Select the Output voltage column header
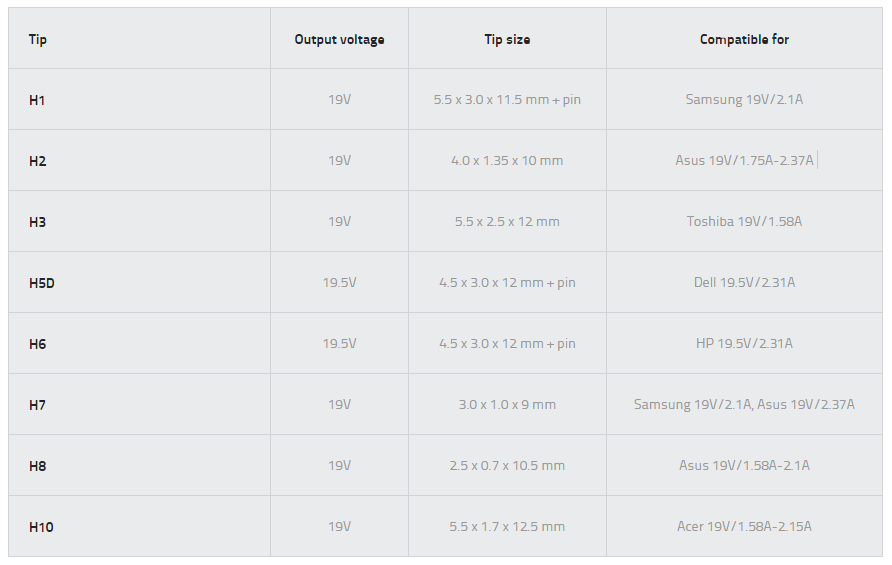The image size is (892, 565). [x=339, y=39]
